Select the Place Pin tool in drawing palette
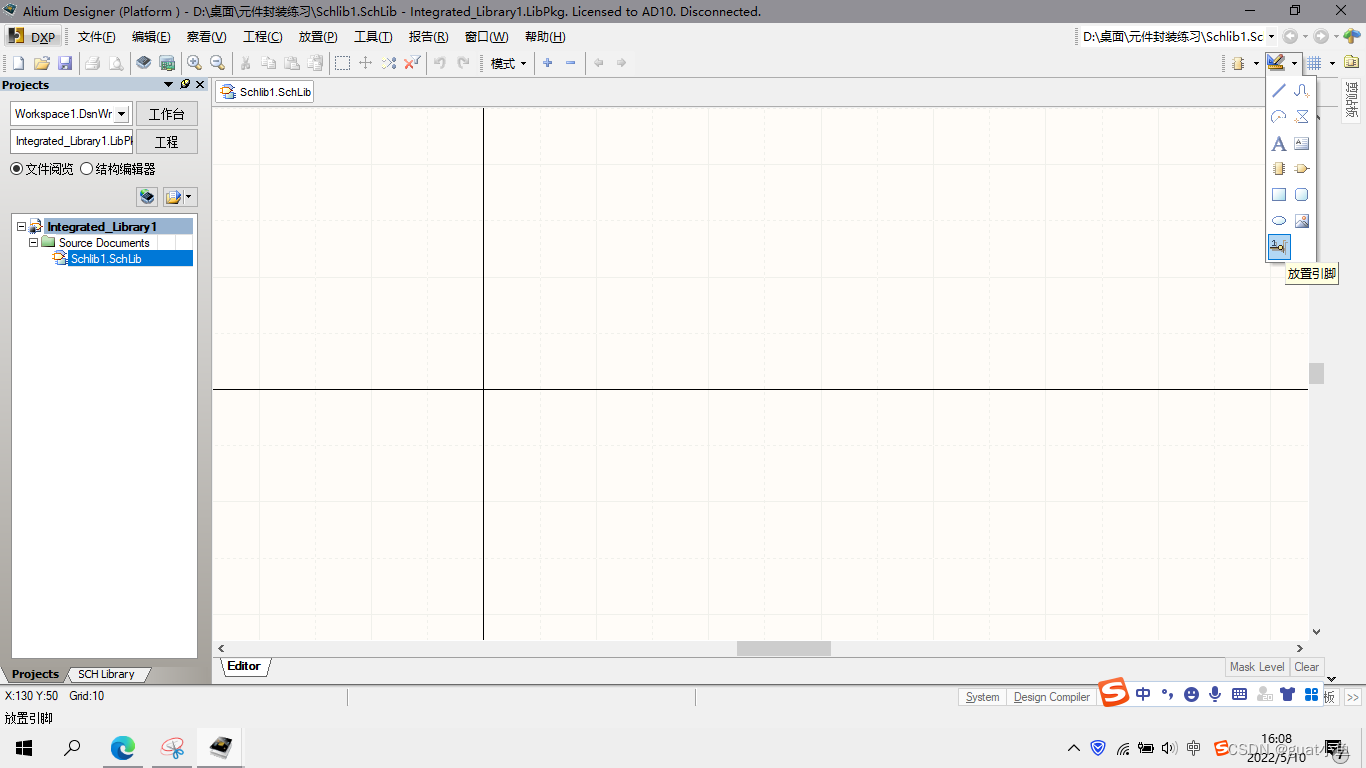This screenshot has width=1366, height=768. pos(1279,246)
